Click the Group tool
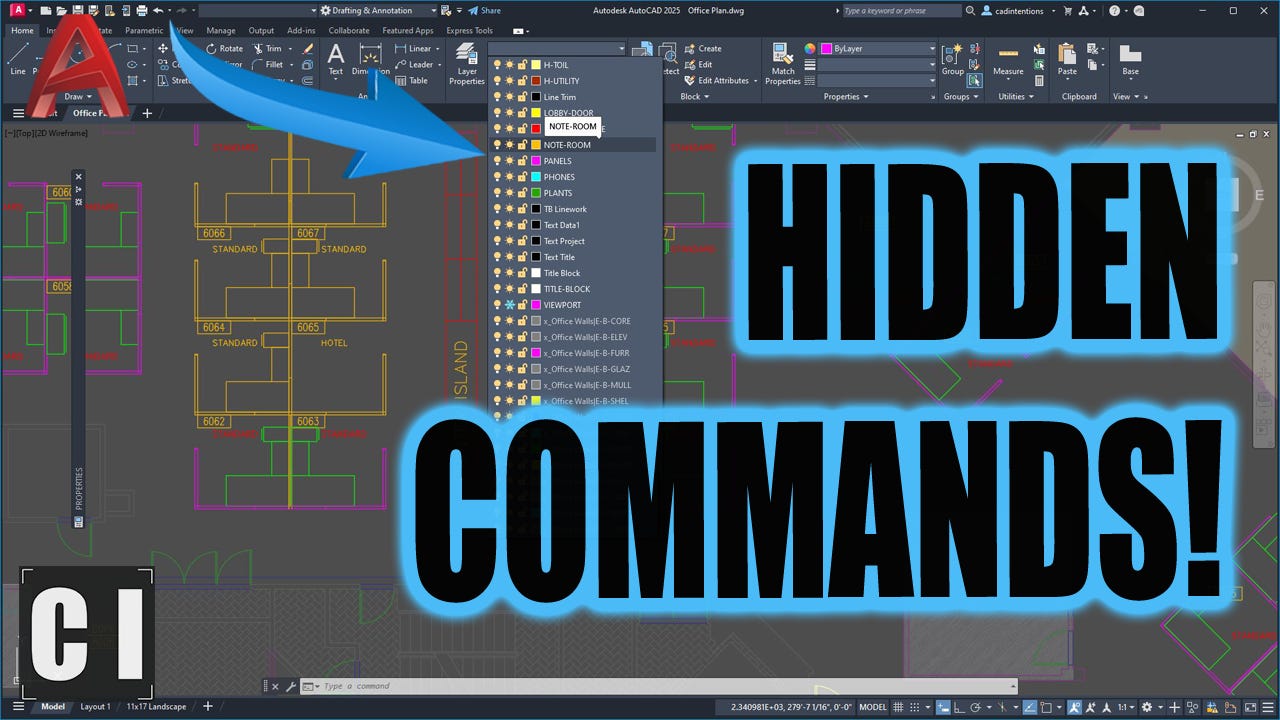The image size is (1280, 720). pos(953,60)
